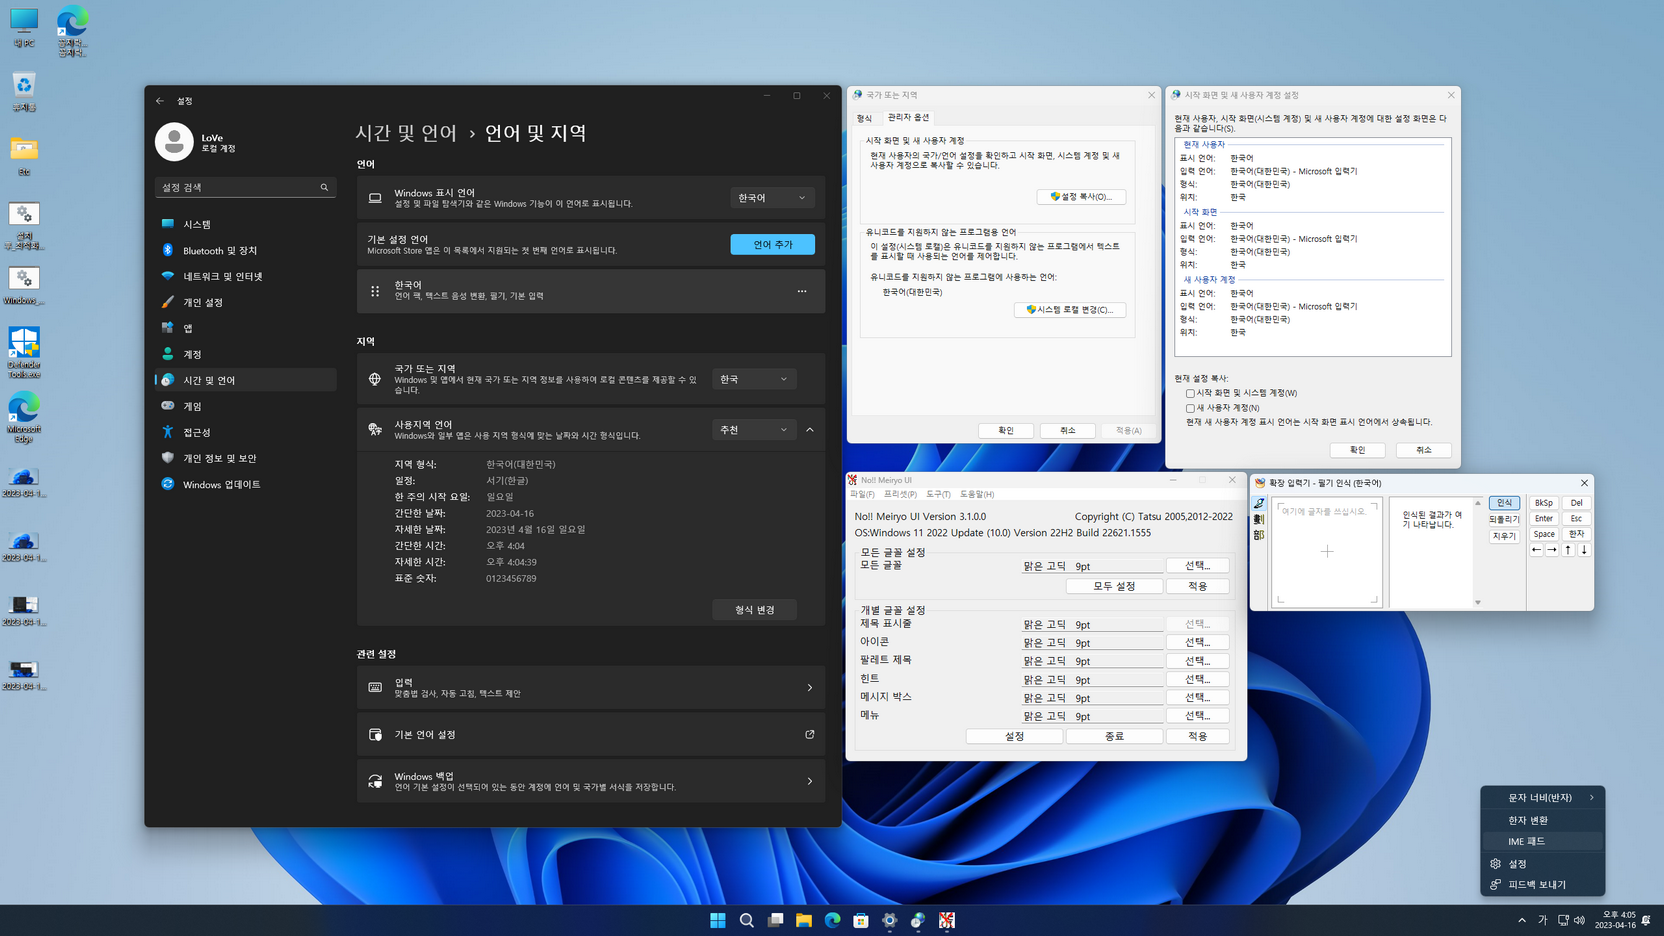Open 네트워크 및 인터넷 in Settings sidebar
Viewport: 1664px width, 936px height.
(246, 276)
